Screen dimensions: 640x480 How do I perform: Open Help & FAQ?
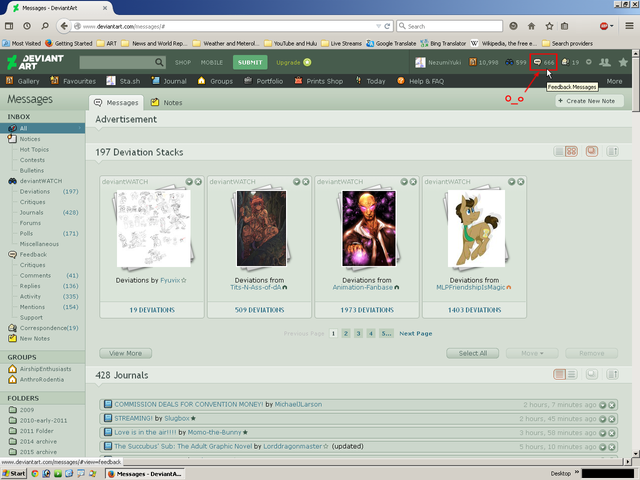[420, 81]
